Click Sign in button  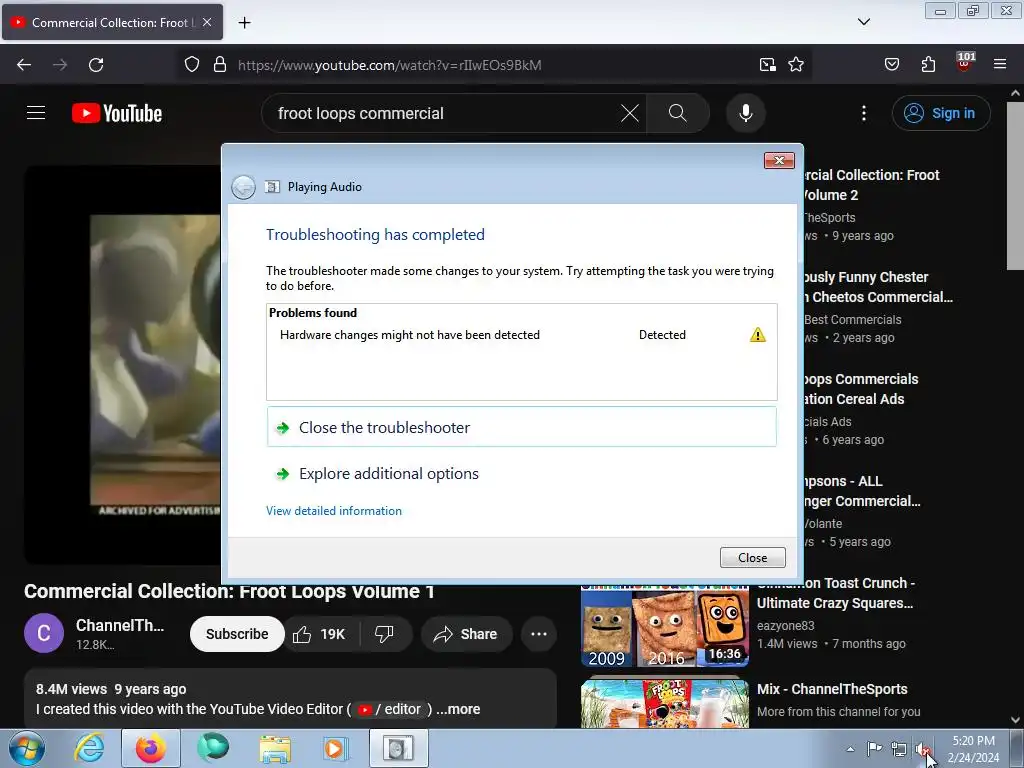[940, 113]
